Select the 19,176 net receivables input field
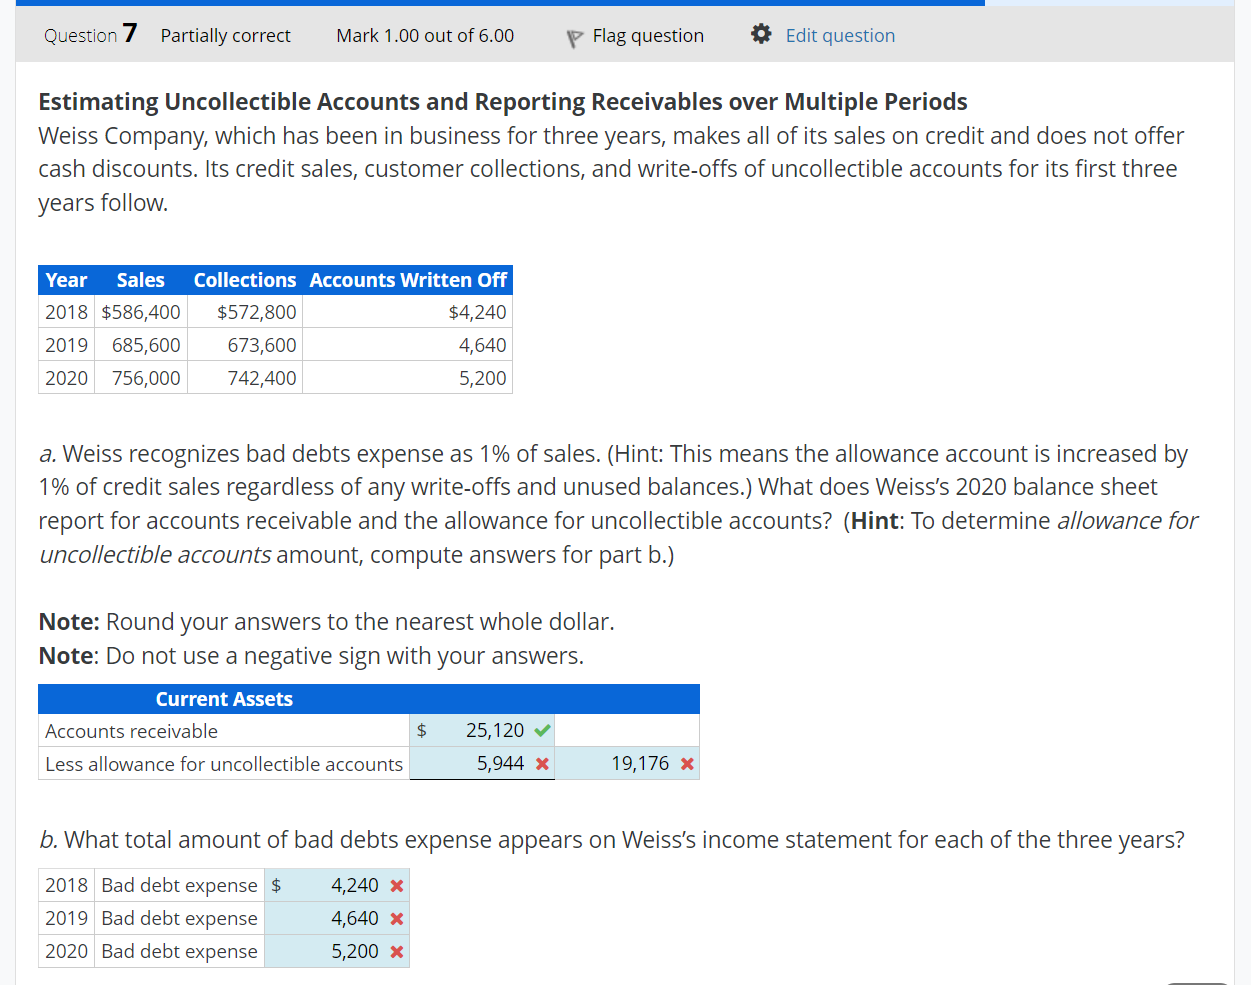Viewport: 1251px width, 985px height. pos(640,762)
